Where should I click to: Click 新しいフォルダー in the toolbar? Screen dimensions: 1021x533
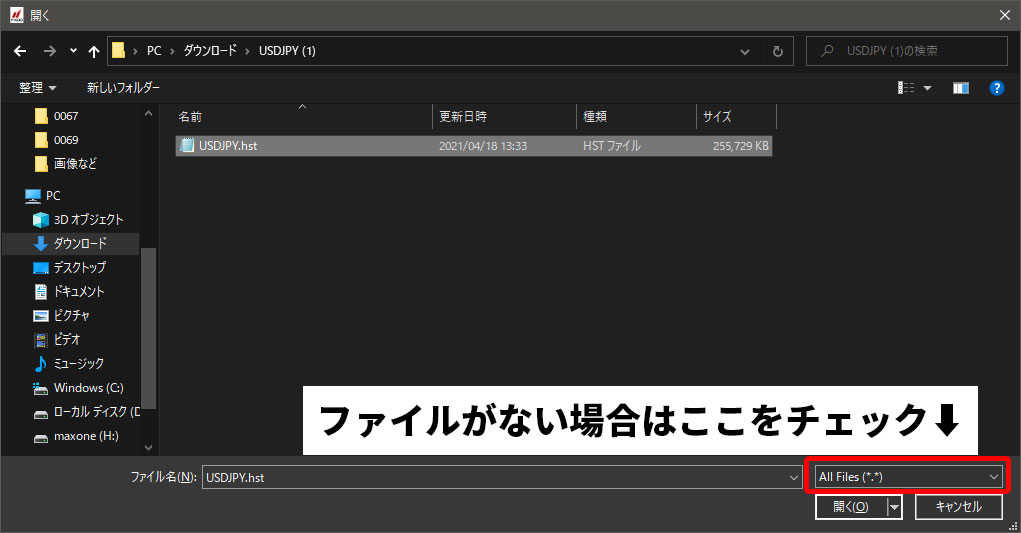point(123,88)
